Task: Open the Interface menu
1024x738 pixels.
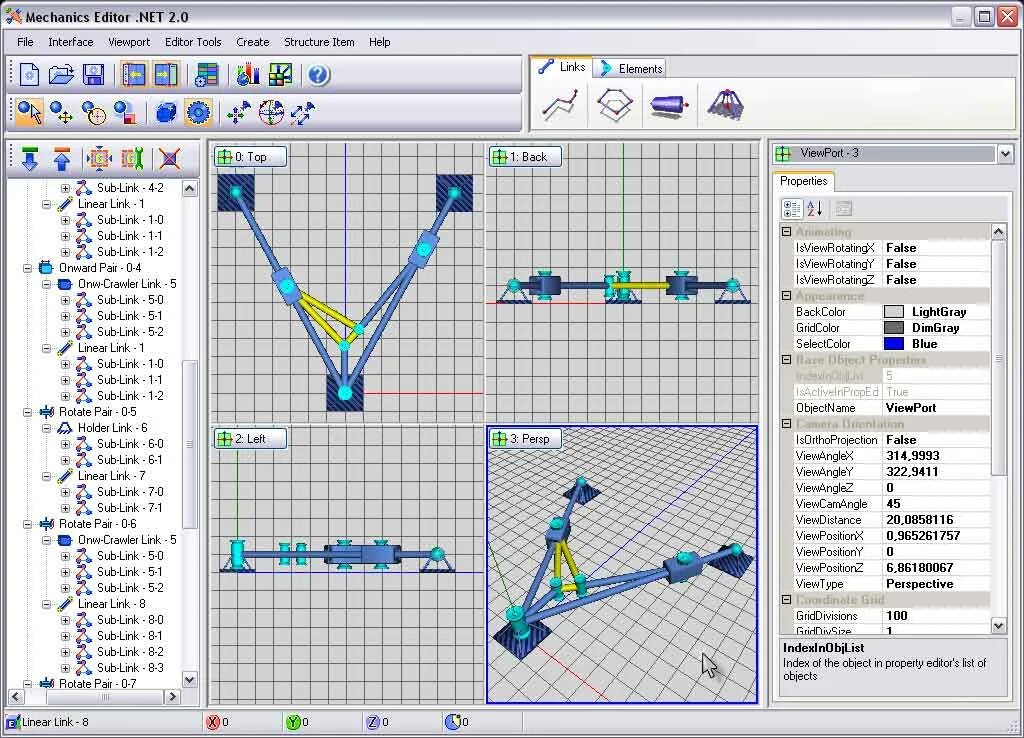Action: point(71,42)
